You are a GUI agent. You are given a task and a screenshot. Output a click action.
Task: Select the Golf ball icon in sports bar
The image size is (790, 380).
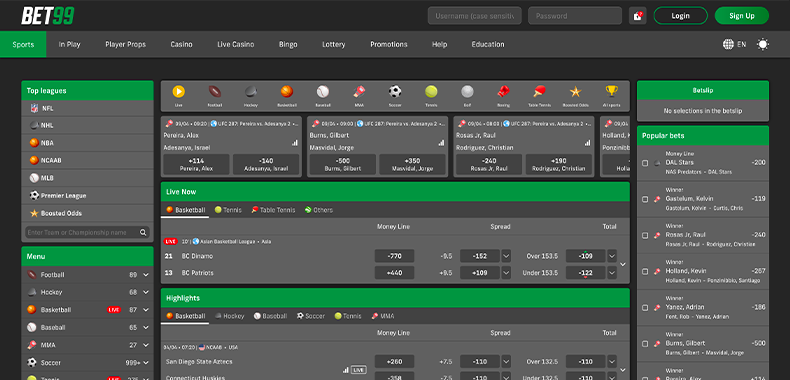[x=468, y=92]
